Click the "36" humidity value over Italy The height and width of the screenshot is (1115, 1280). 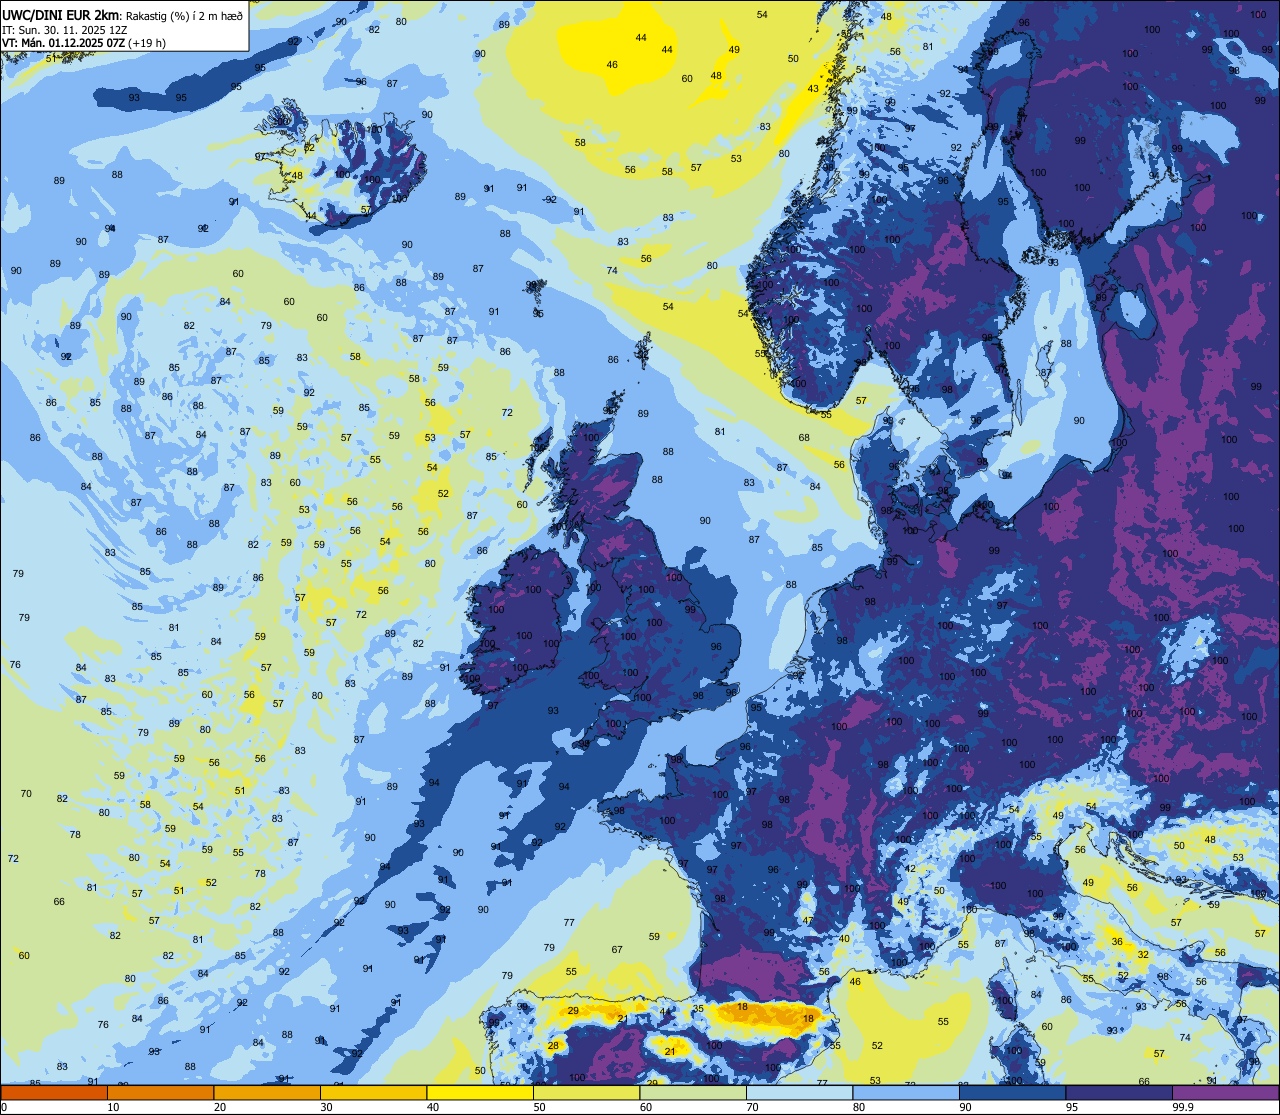coord(1117,942)
